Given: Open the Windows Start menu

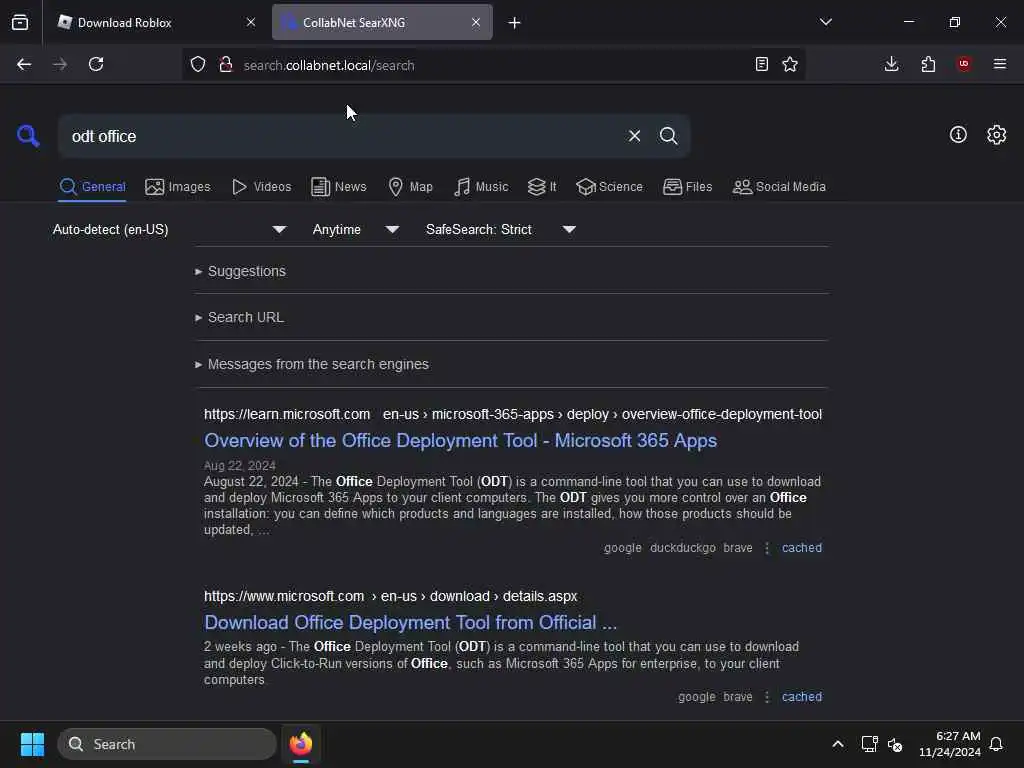Looking at the screenshot, I should click(x=32, y=744).
